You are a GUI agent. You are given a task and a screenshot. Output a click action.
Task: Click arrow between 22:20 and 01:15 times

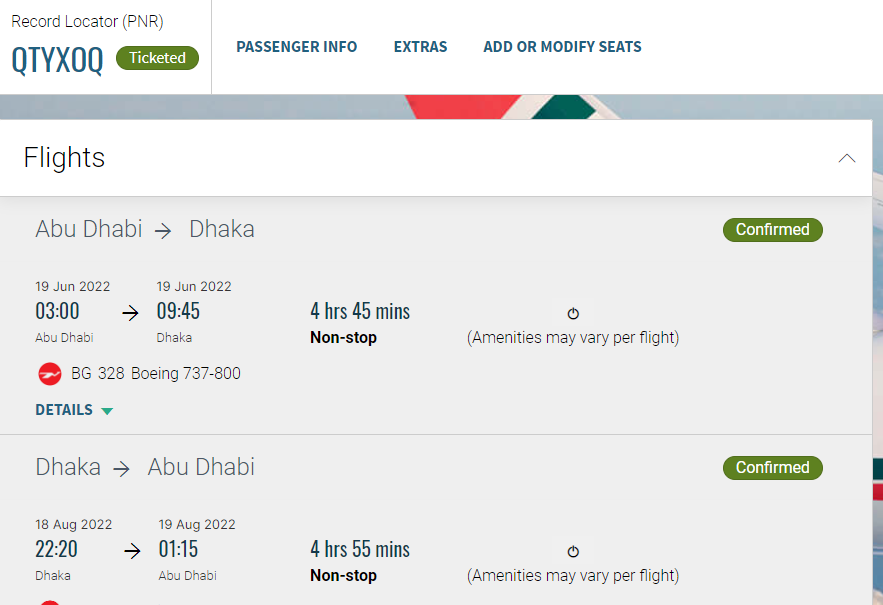(132, 550)
